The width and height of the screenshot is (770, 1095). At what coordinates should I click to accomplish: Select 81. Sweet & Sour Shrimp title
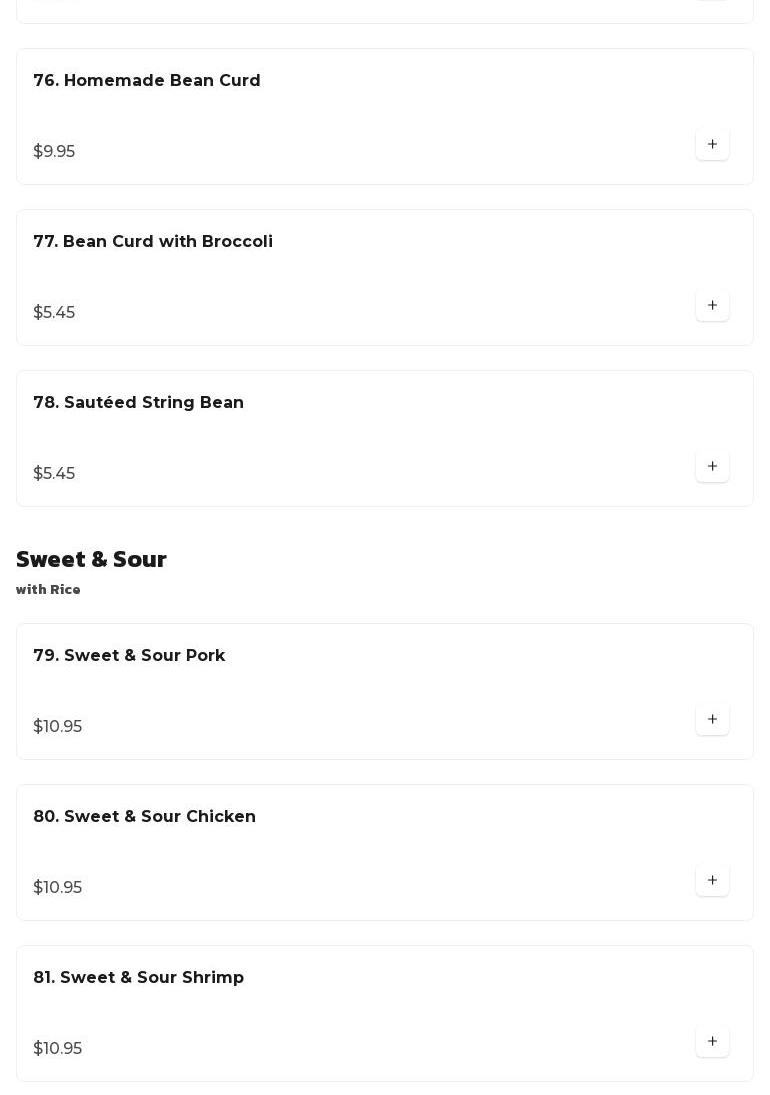[x=139, y=977]
